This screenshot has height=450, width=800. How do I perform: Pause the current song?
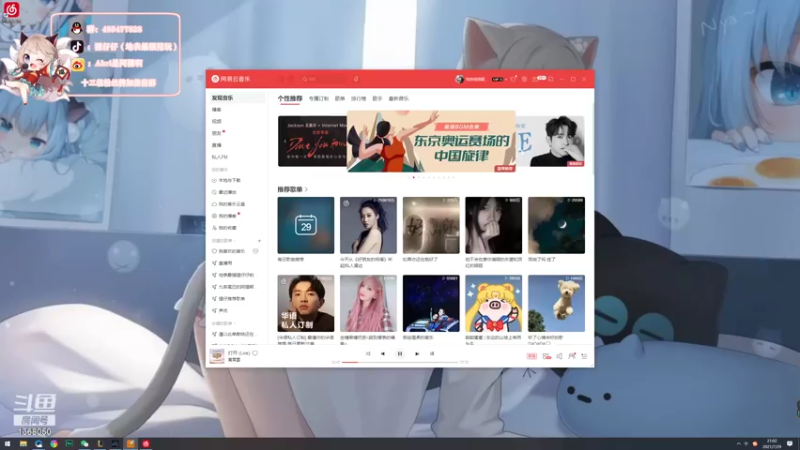(400, 354)
